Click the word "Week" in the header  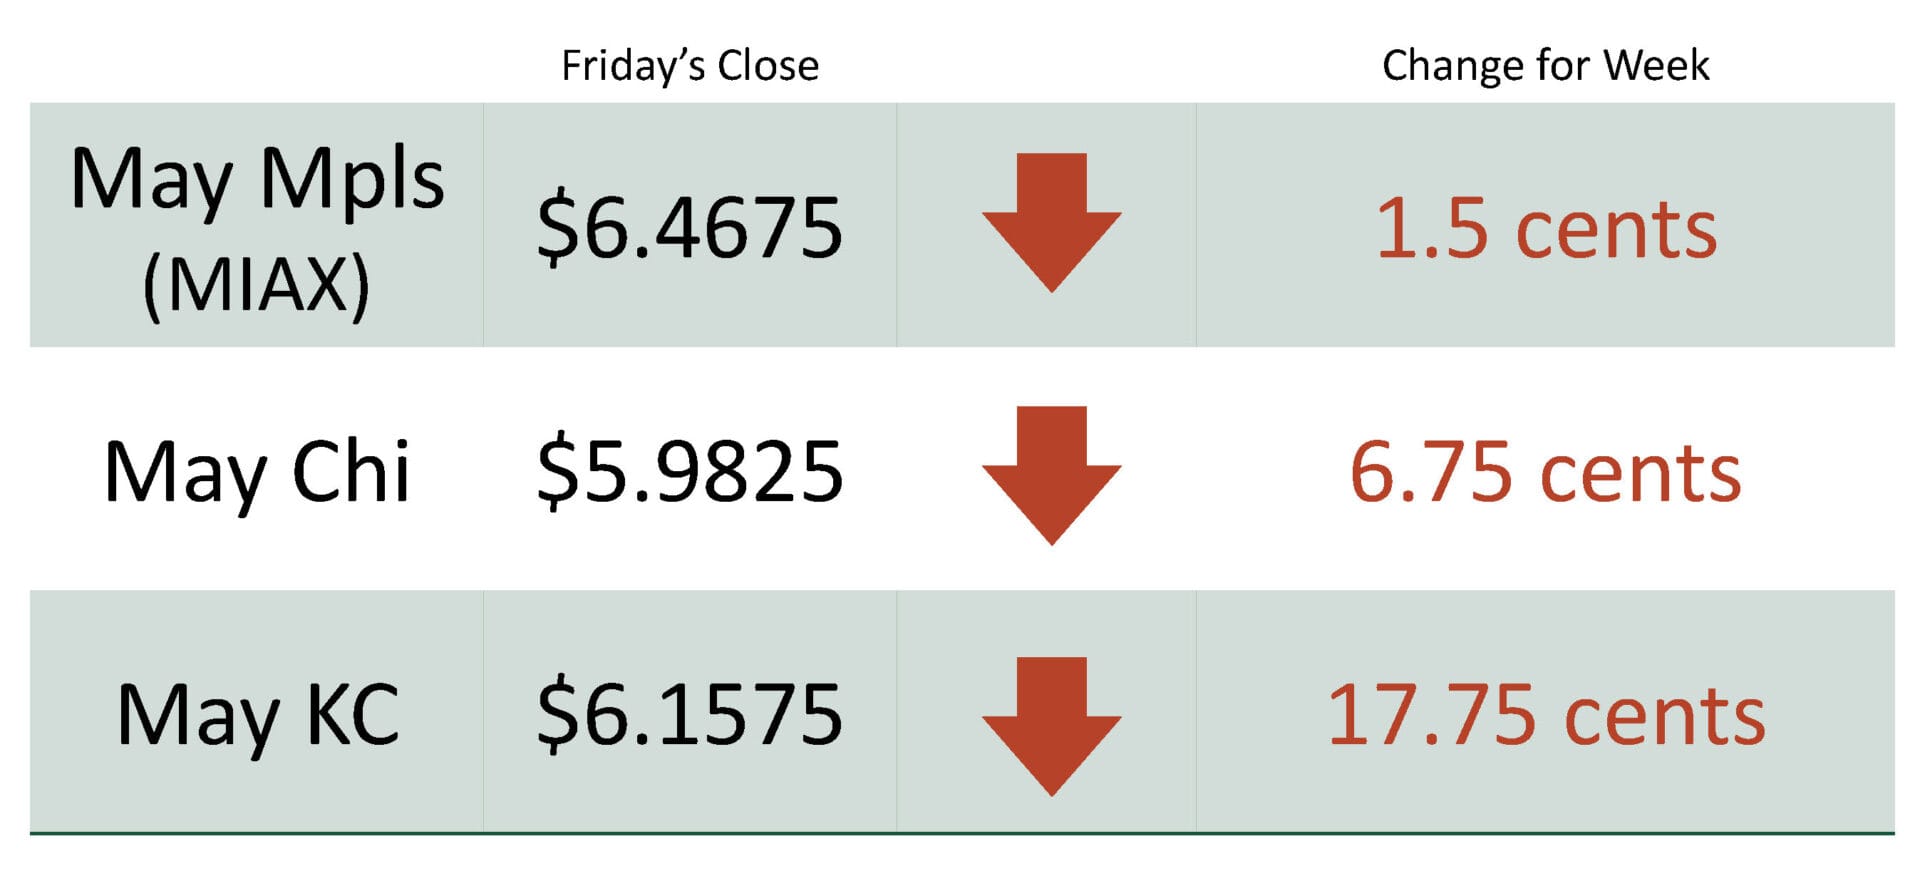click(x=1656, y=66)
